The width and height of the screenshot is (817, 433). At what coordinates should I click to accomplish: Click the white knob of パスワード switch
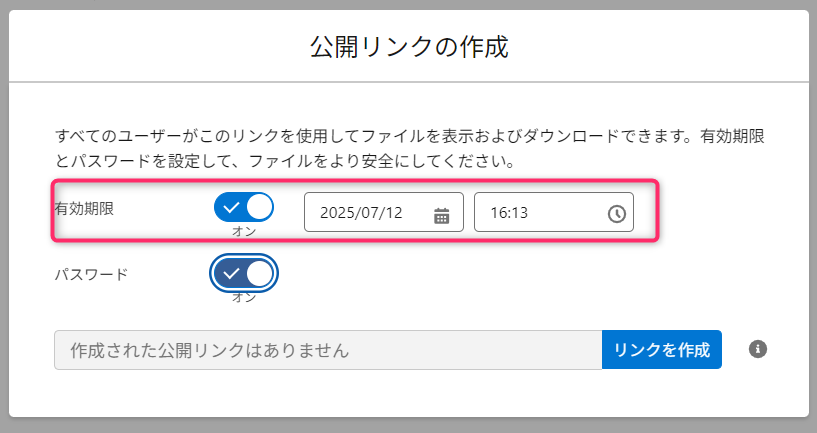[x=259, y=273]
